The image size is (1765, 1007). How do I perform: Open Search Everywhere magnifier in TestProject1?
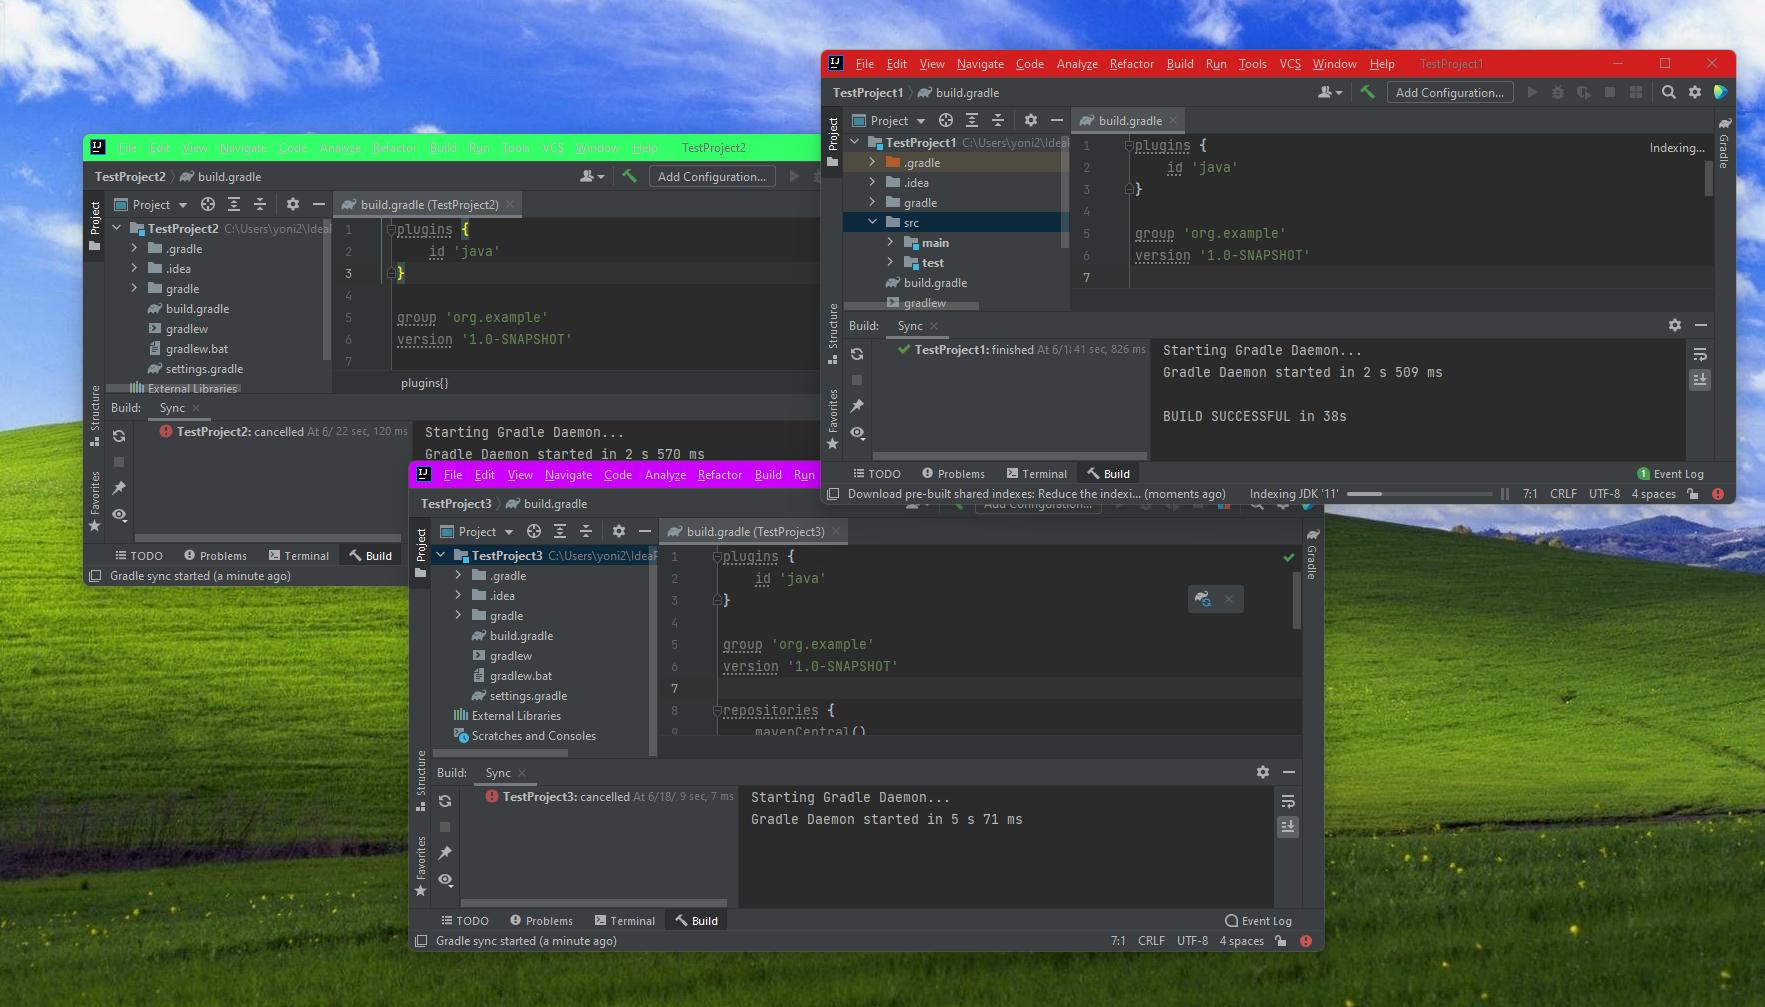[x=1668, y=92]
